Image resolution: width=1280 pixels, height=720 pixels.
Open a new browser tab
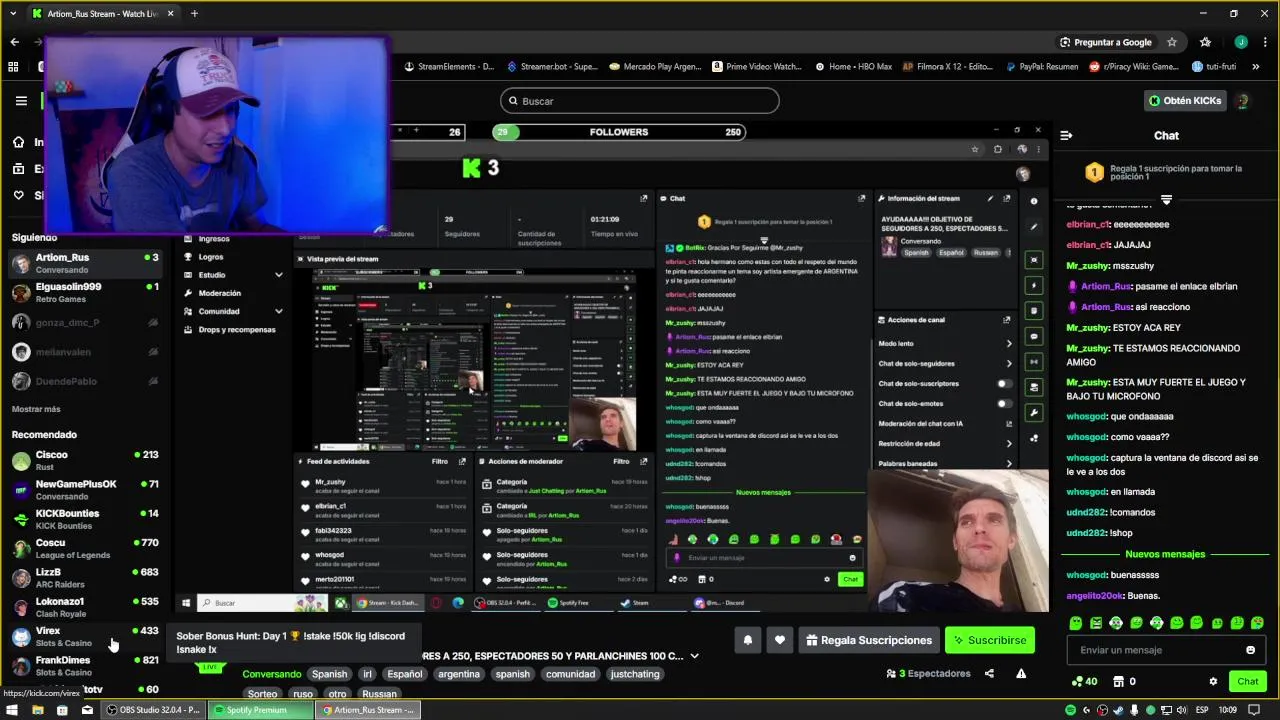194,13
